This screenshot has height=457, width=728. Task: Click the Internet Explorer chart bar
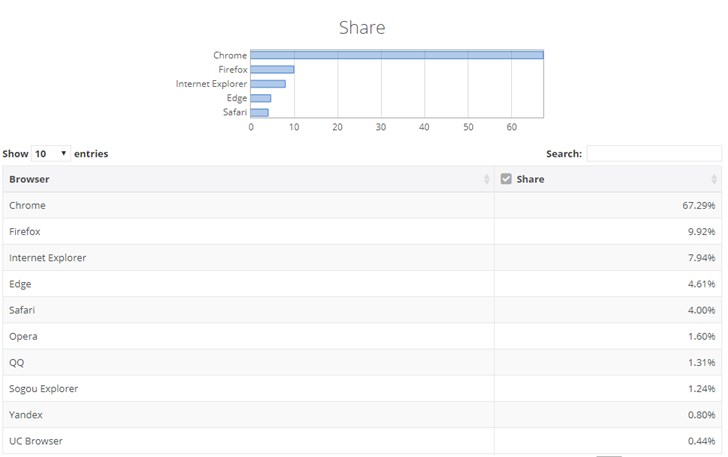tap(268, 84)
